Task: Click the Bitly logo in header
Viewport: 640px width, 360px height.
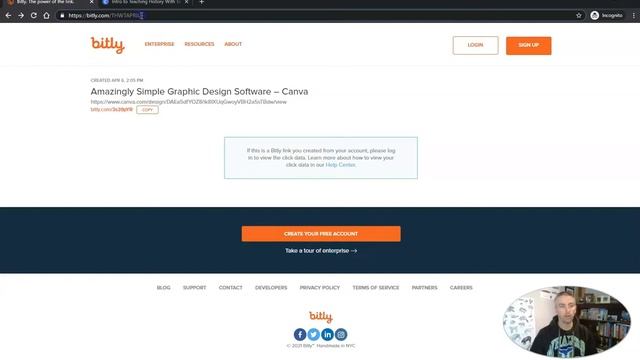Action: coord(107,45)
